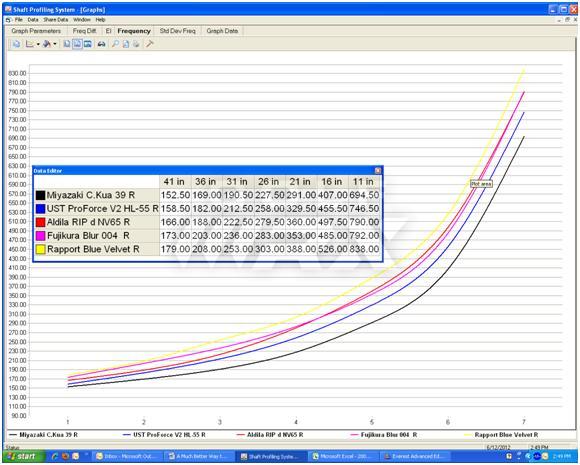Click the red Aldila RIP color swatch
The image size is (580, 465).
pyautogui.click(x=40, y=222)
